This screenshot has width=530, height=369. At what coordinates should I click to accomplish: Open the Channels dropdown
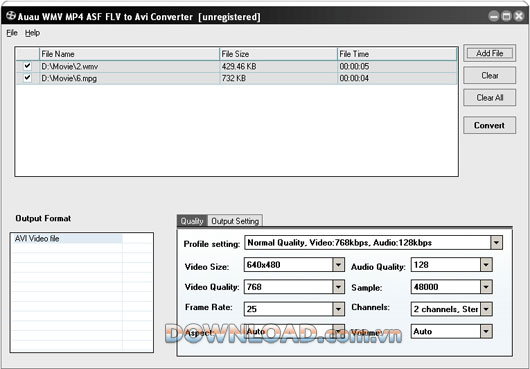click(x=486, y=309)
